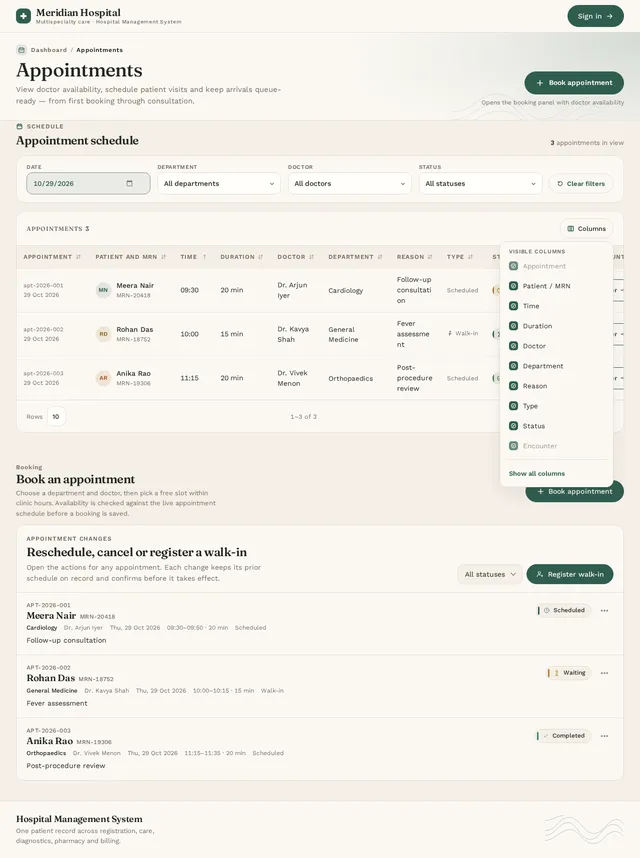The height and width of the screenshot is (858, 640).
Task: Click the 11:15 time cell
Action: [x=189, y=378]
